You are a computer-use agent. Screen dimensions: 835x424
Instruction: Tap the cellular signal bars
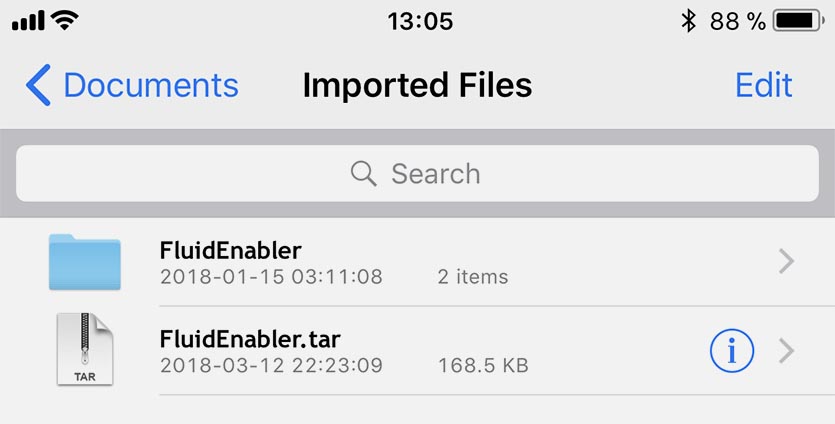[27, 21]
